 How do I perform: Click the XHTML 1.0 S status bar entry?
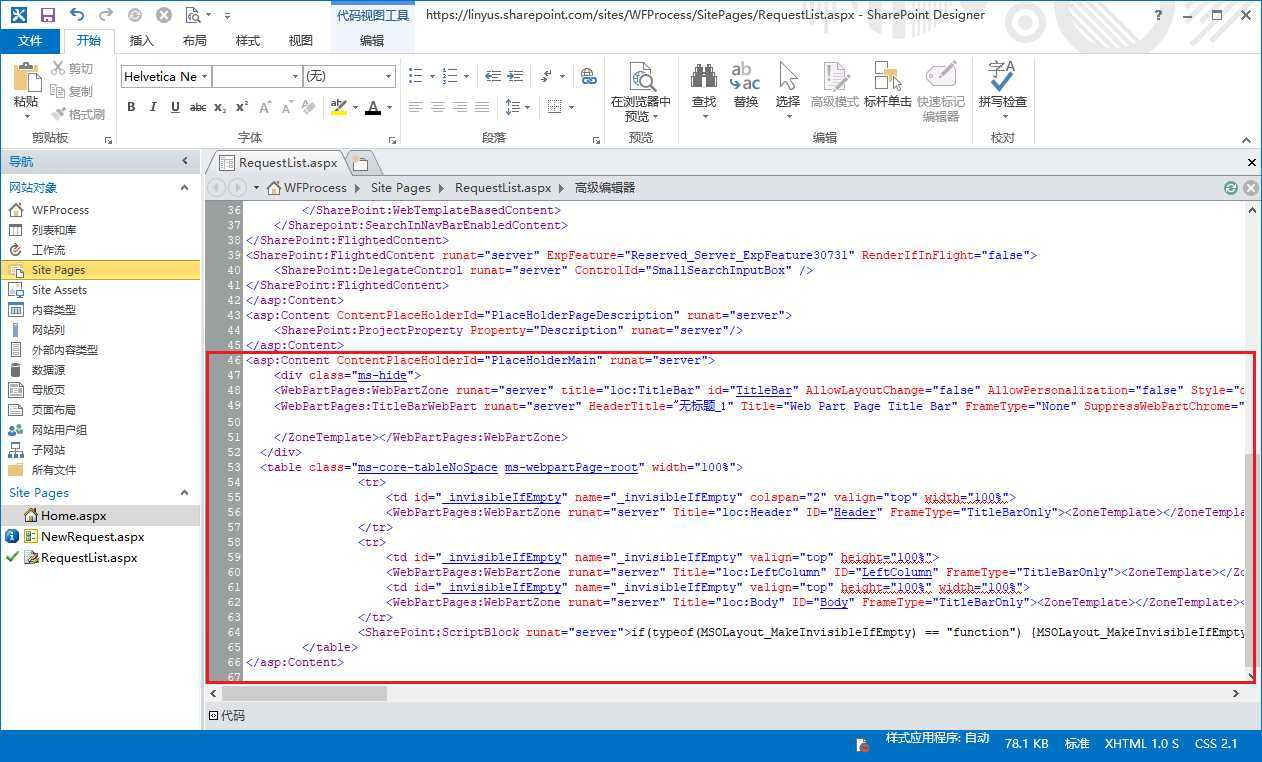[x=1141, y=744]
